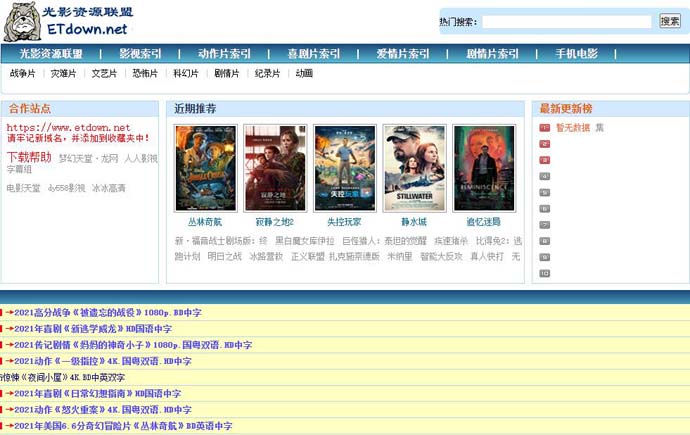This screenshot has height=435, width=690.
Task: Click rank 1 badge in 最新更新榜
Action: (545, 128)
